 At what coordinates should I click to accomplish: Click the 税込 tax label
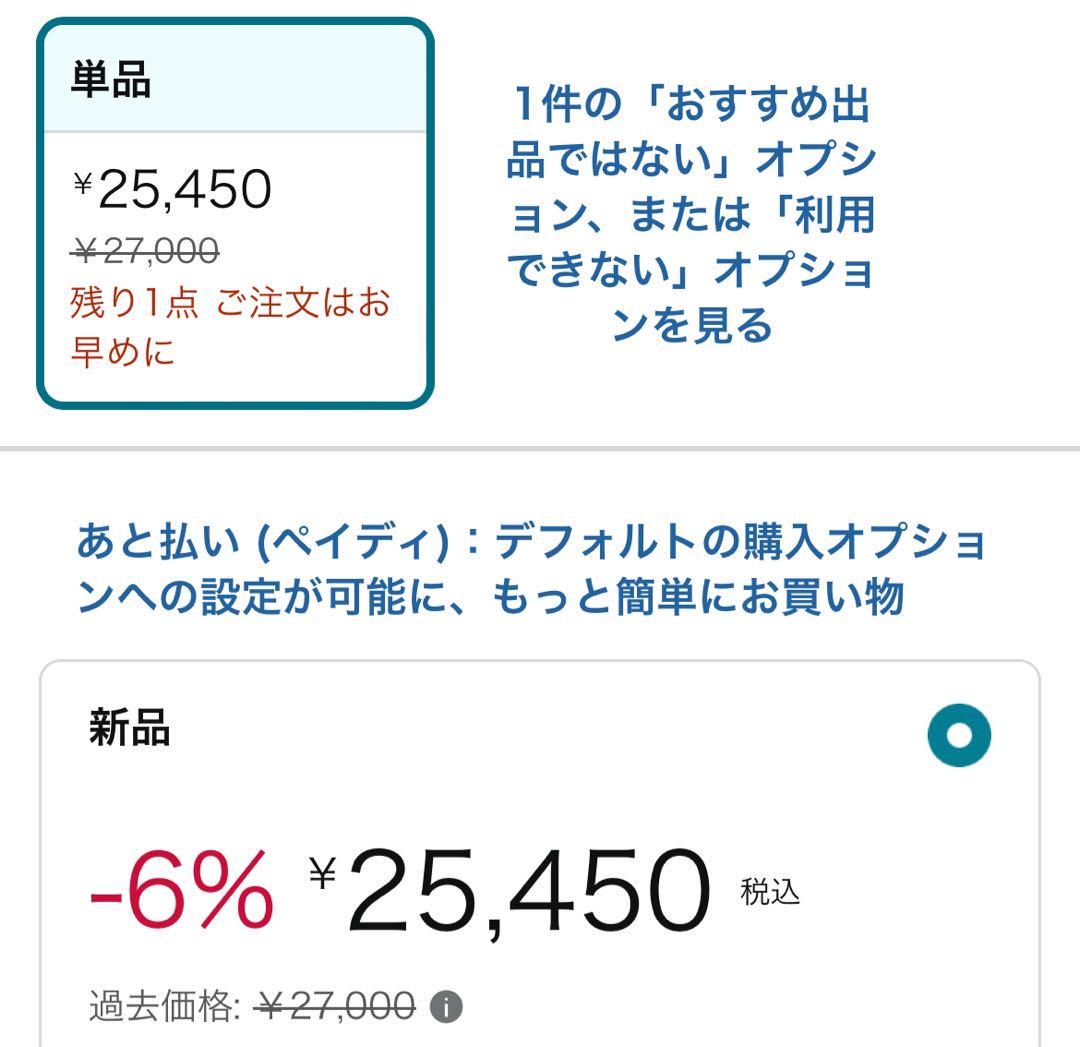[x=770, y=892]
